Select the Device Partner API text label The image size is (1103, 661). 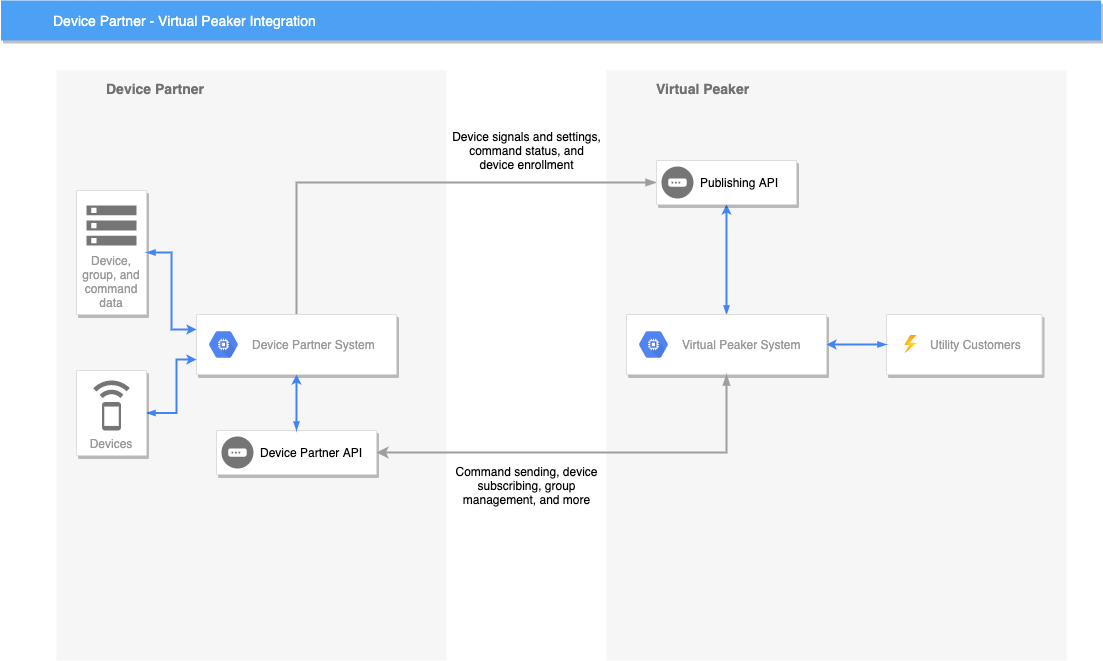tap(311, 453)
